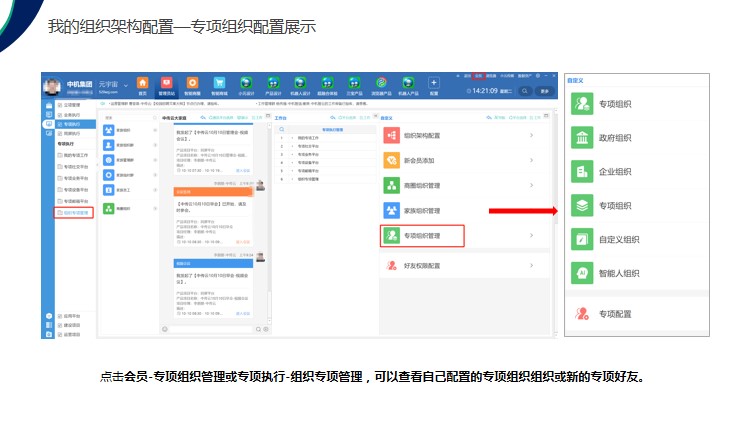750x422 pixels.
Task: Expand chevron on 专项组织管理 row
Action: pos(531,235)
